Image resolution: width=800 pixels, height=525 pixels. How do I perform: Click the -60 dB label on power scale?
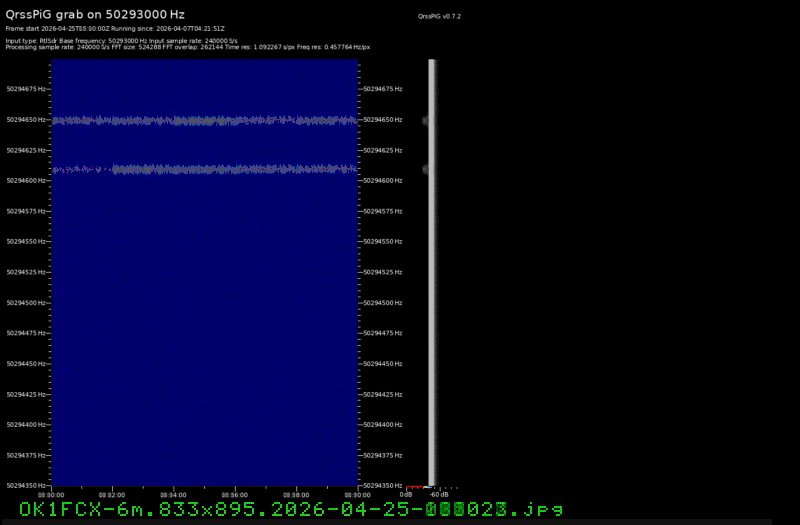439,494
